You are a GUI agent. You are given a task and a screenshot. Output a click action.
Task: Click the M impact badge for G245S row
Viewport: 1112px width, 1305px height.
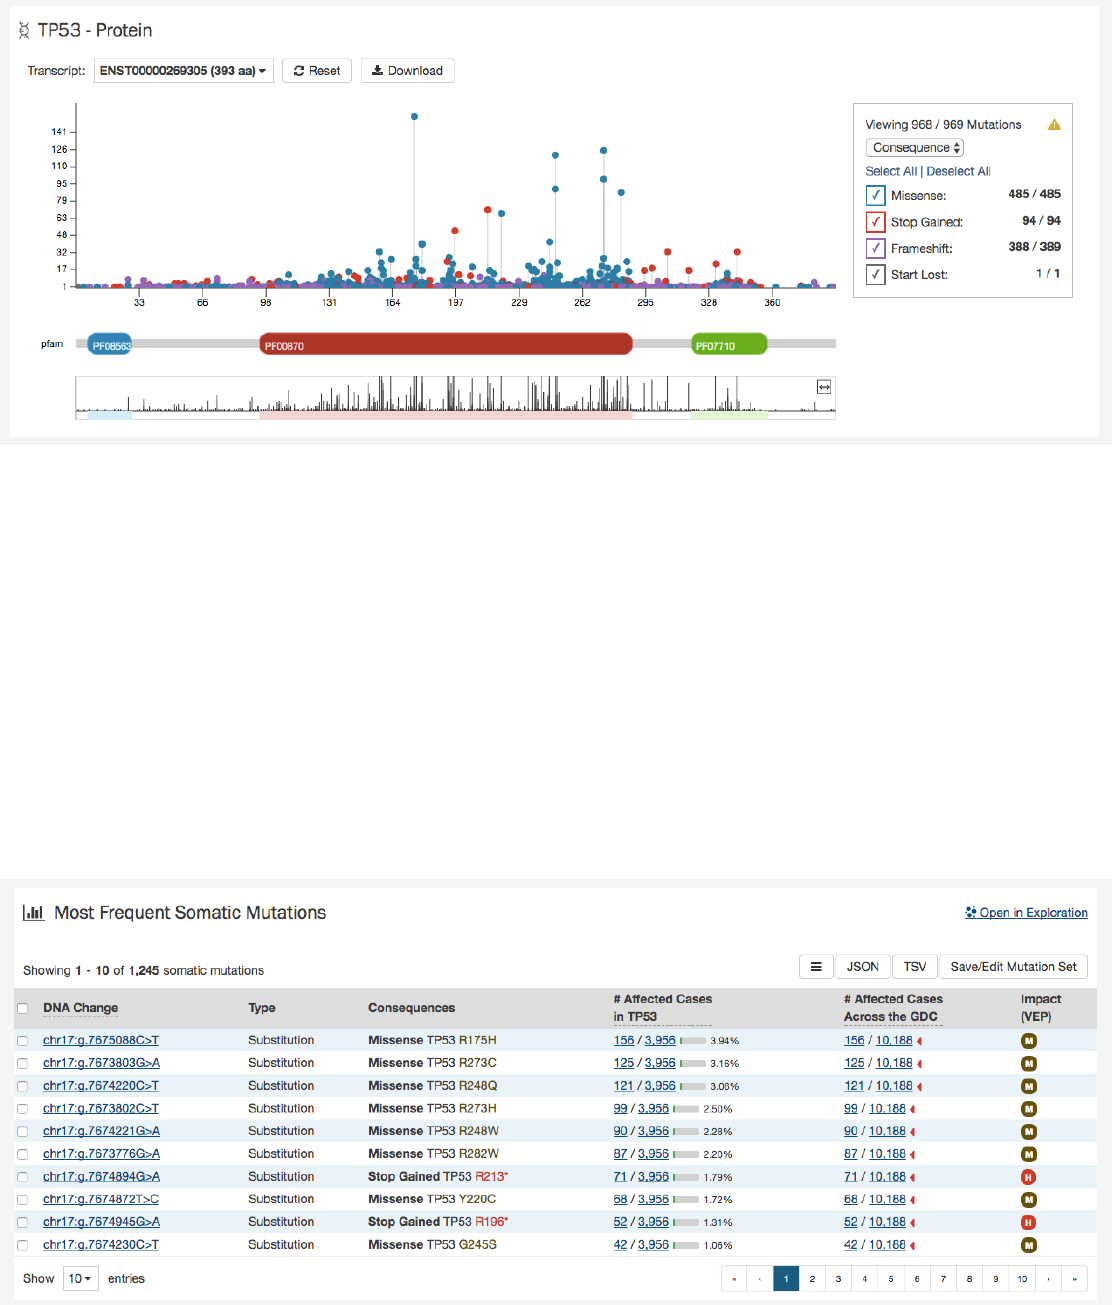coord(1028,1245)
